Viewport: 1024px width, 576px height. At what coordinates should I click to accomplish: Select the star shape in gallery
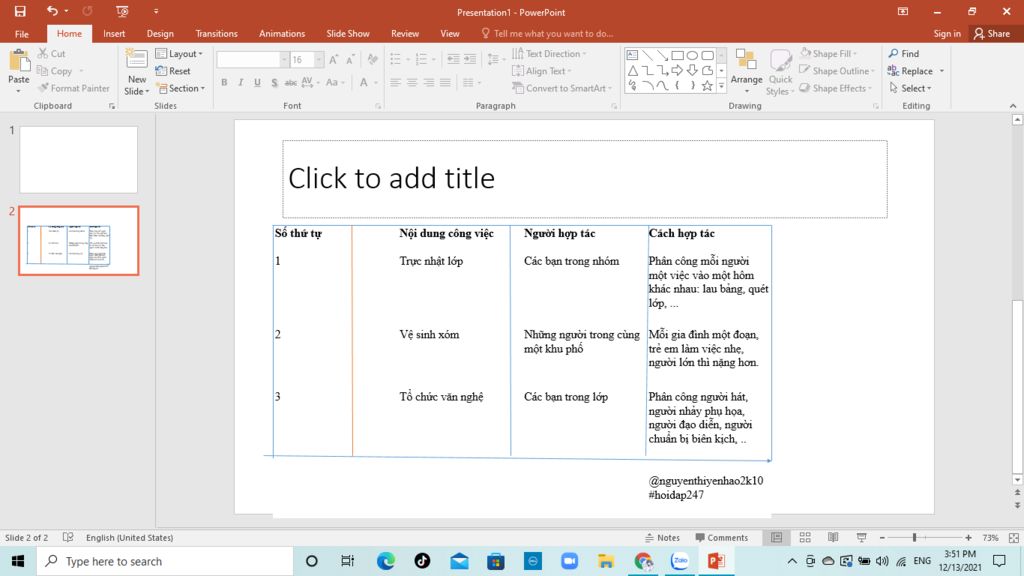click(x=707, y=86)
